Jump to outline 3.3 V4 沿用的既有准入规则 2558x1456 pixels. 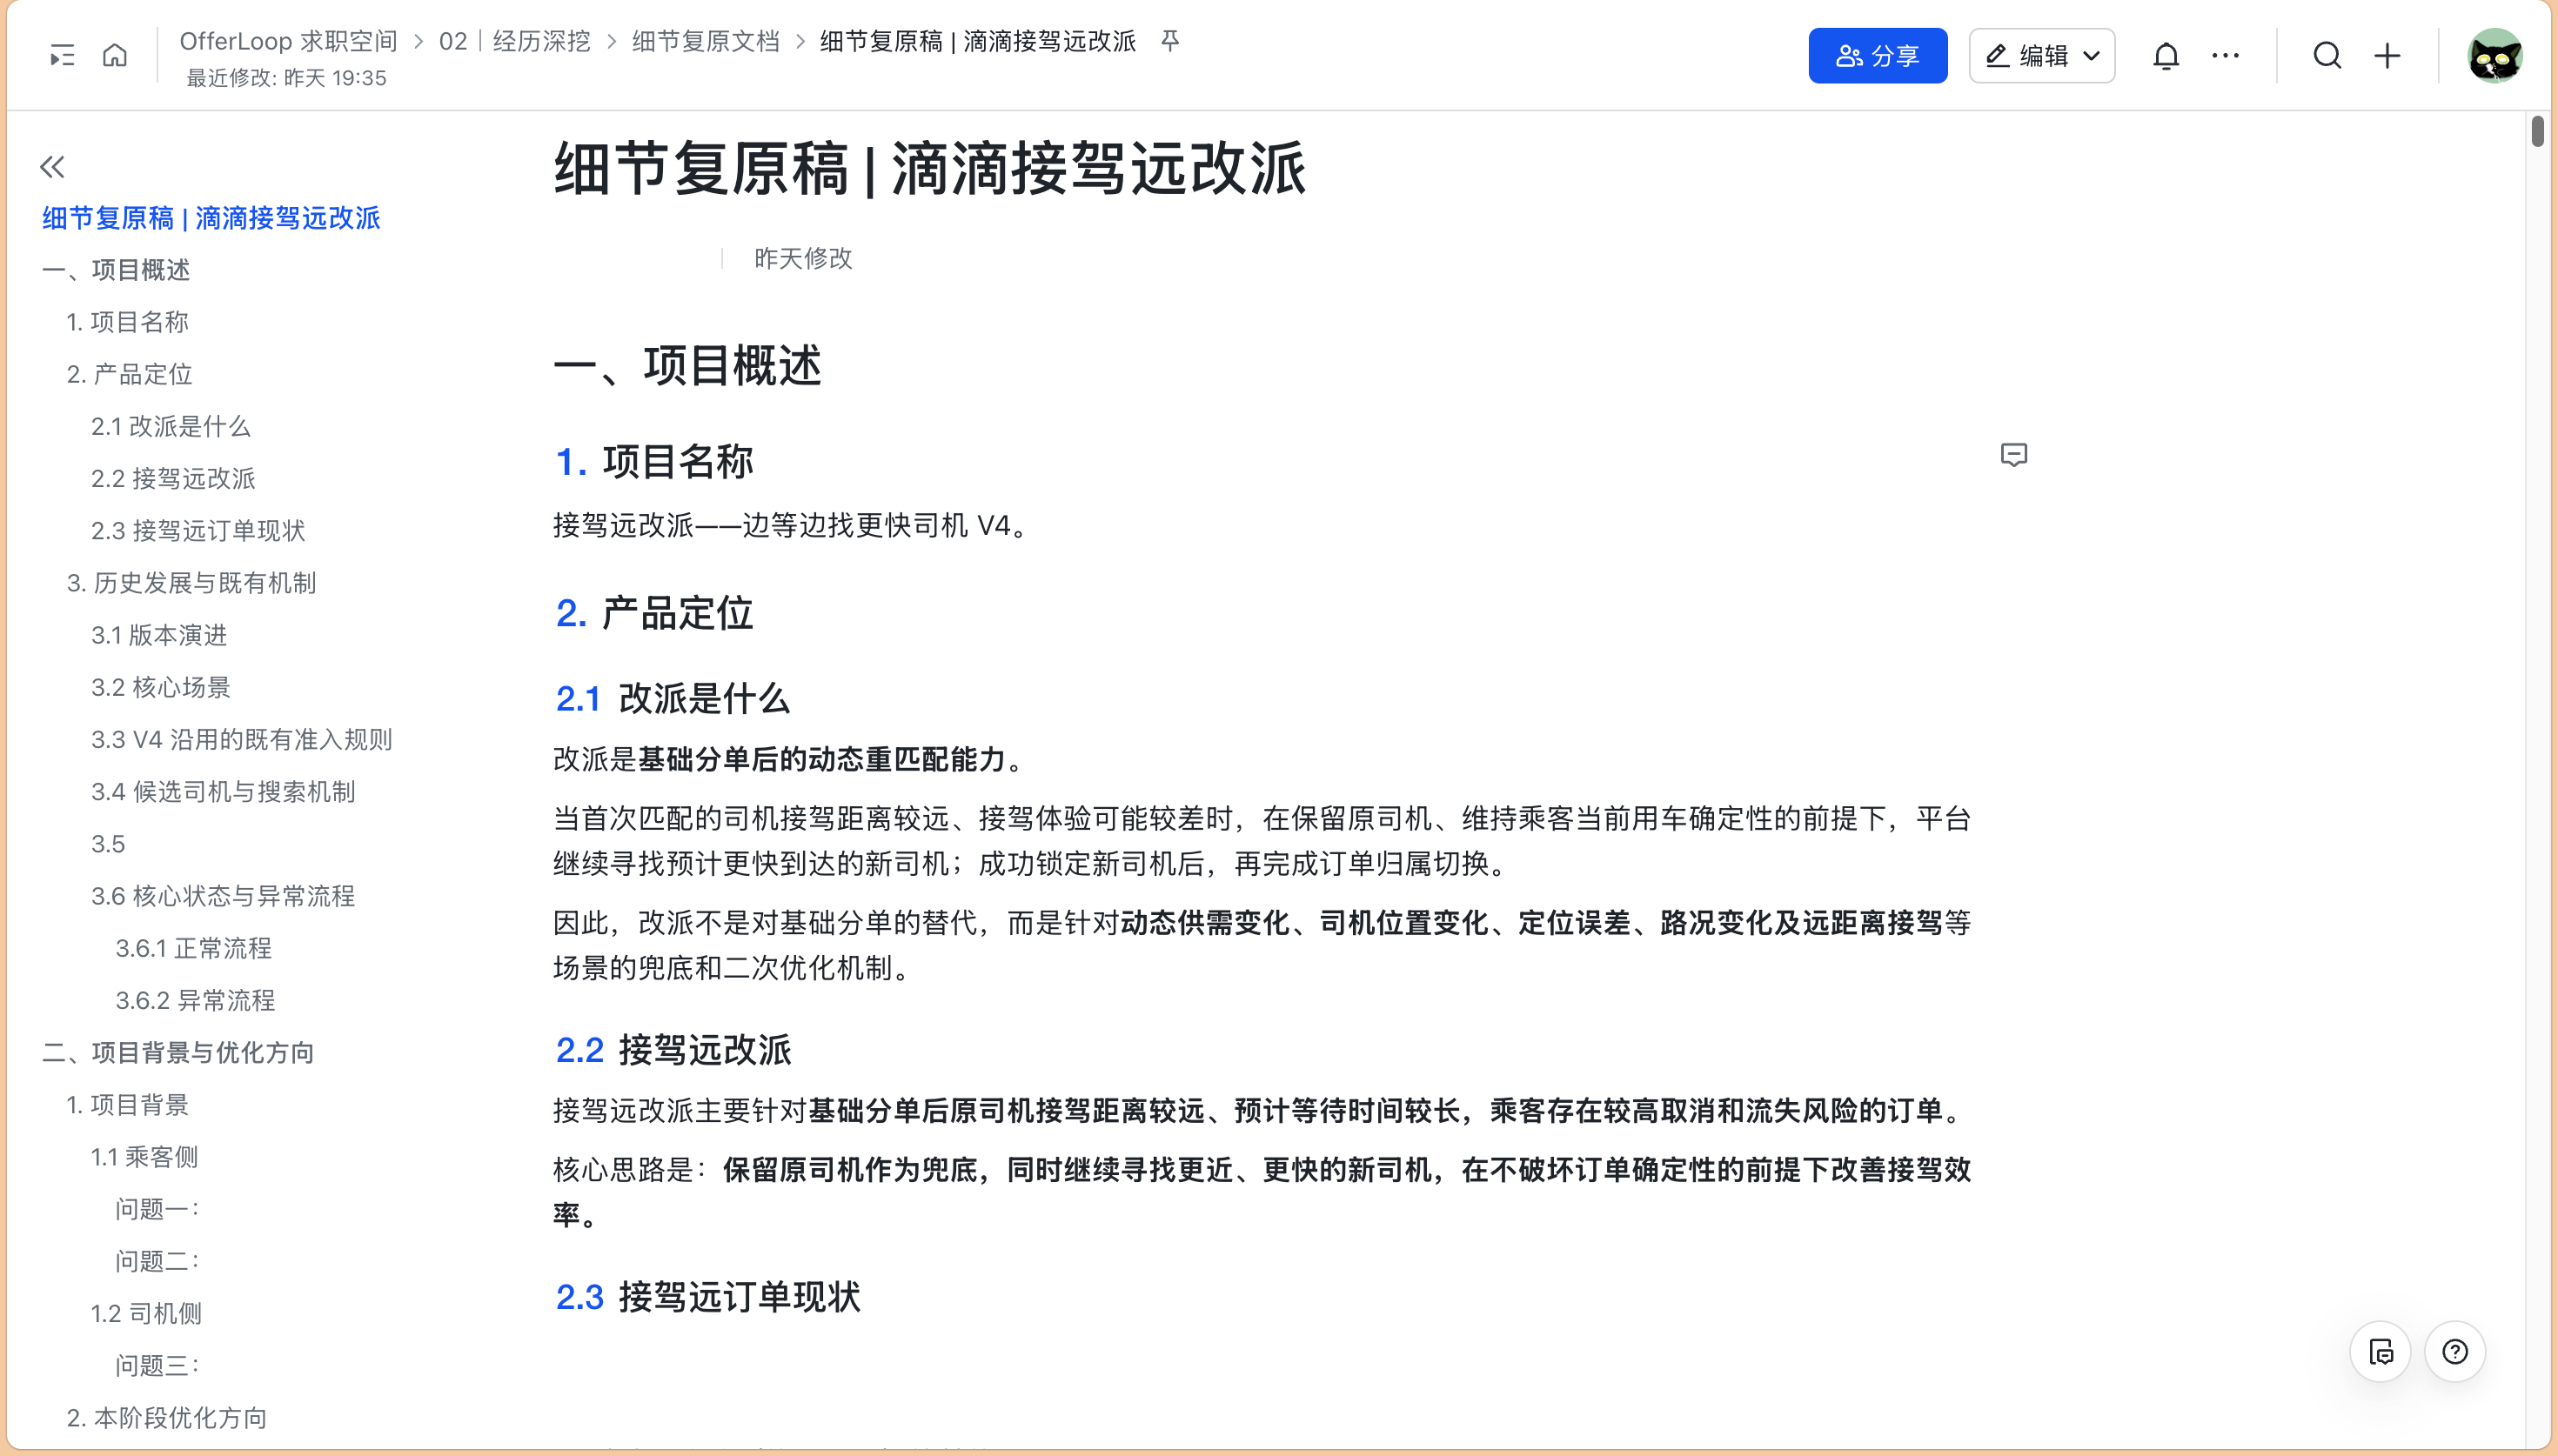click(241, 739)
